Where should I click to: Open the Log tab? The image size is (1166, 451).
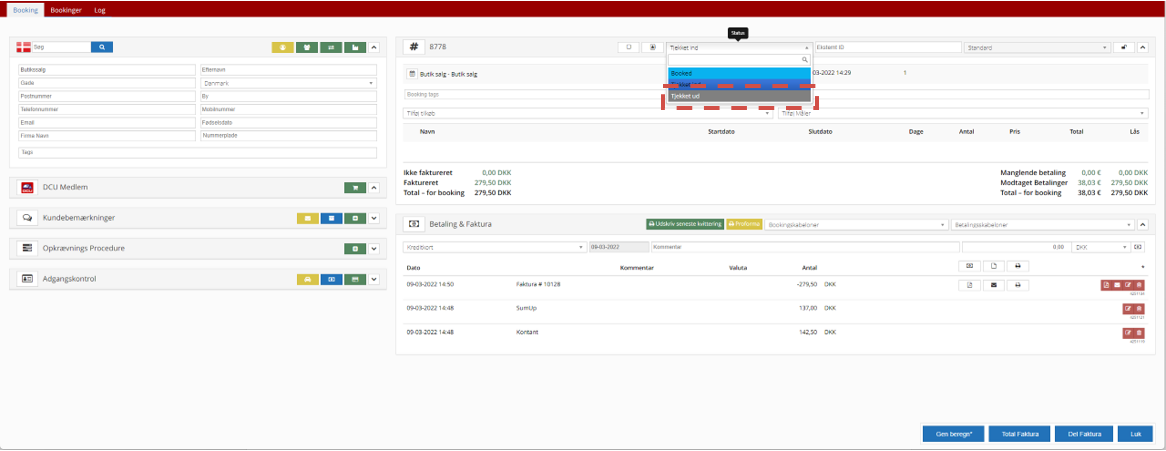point(99,9)
